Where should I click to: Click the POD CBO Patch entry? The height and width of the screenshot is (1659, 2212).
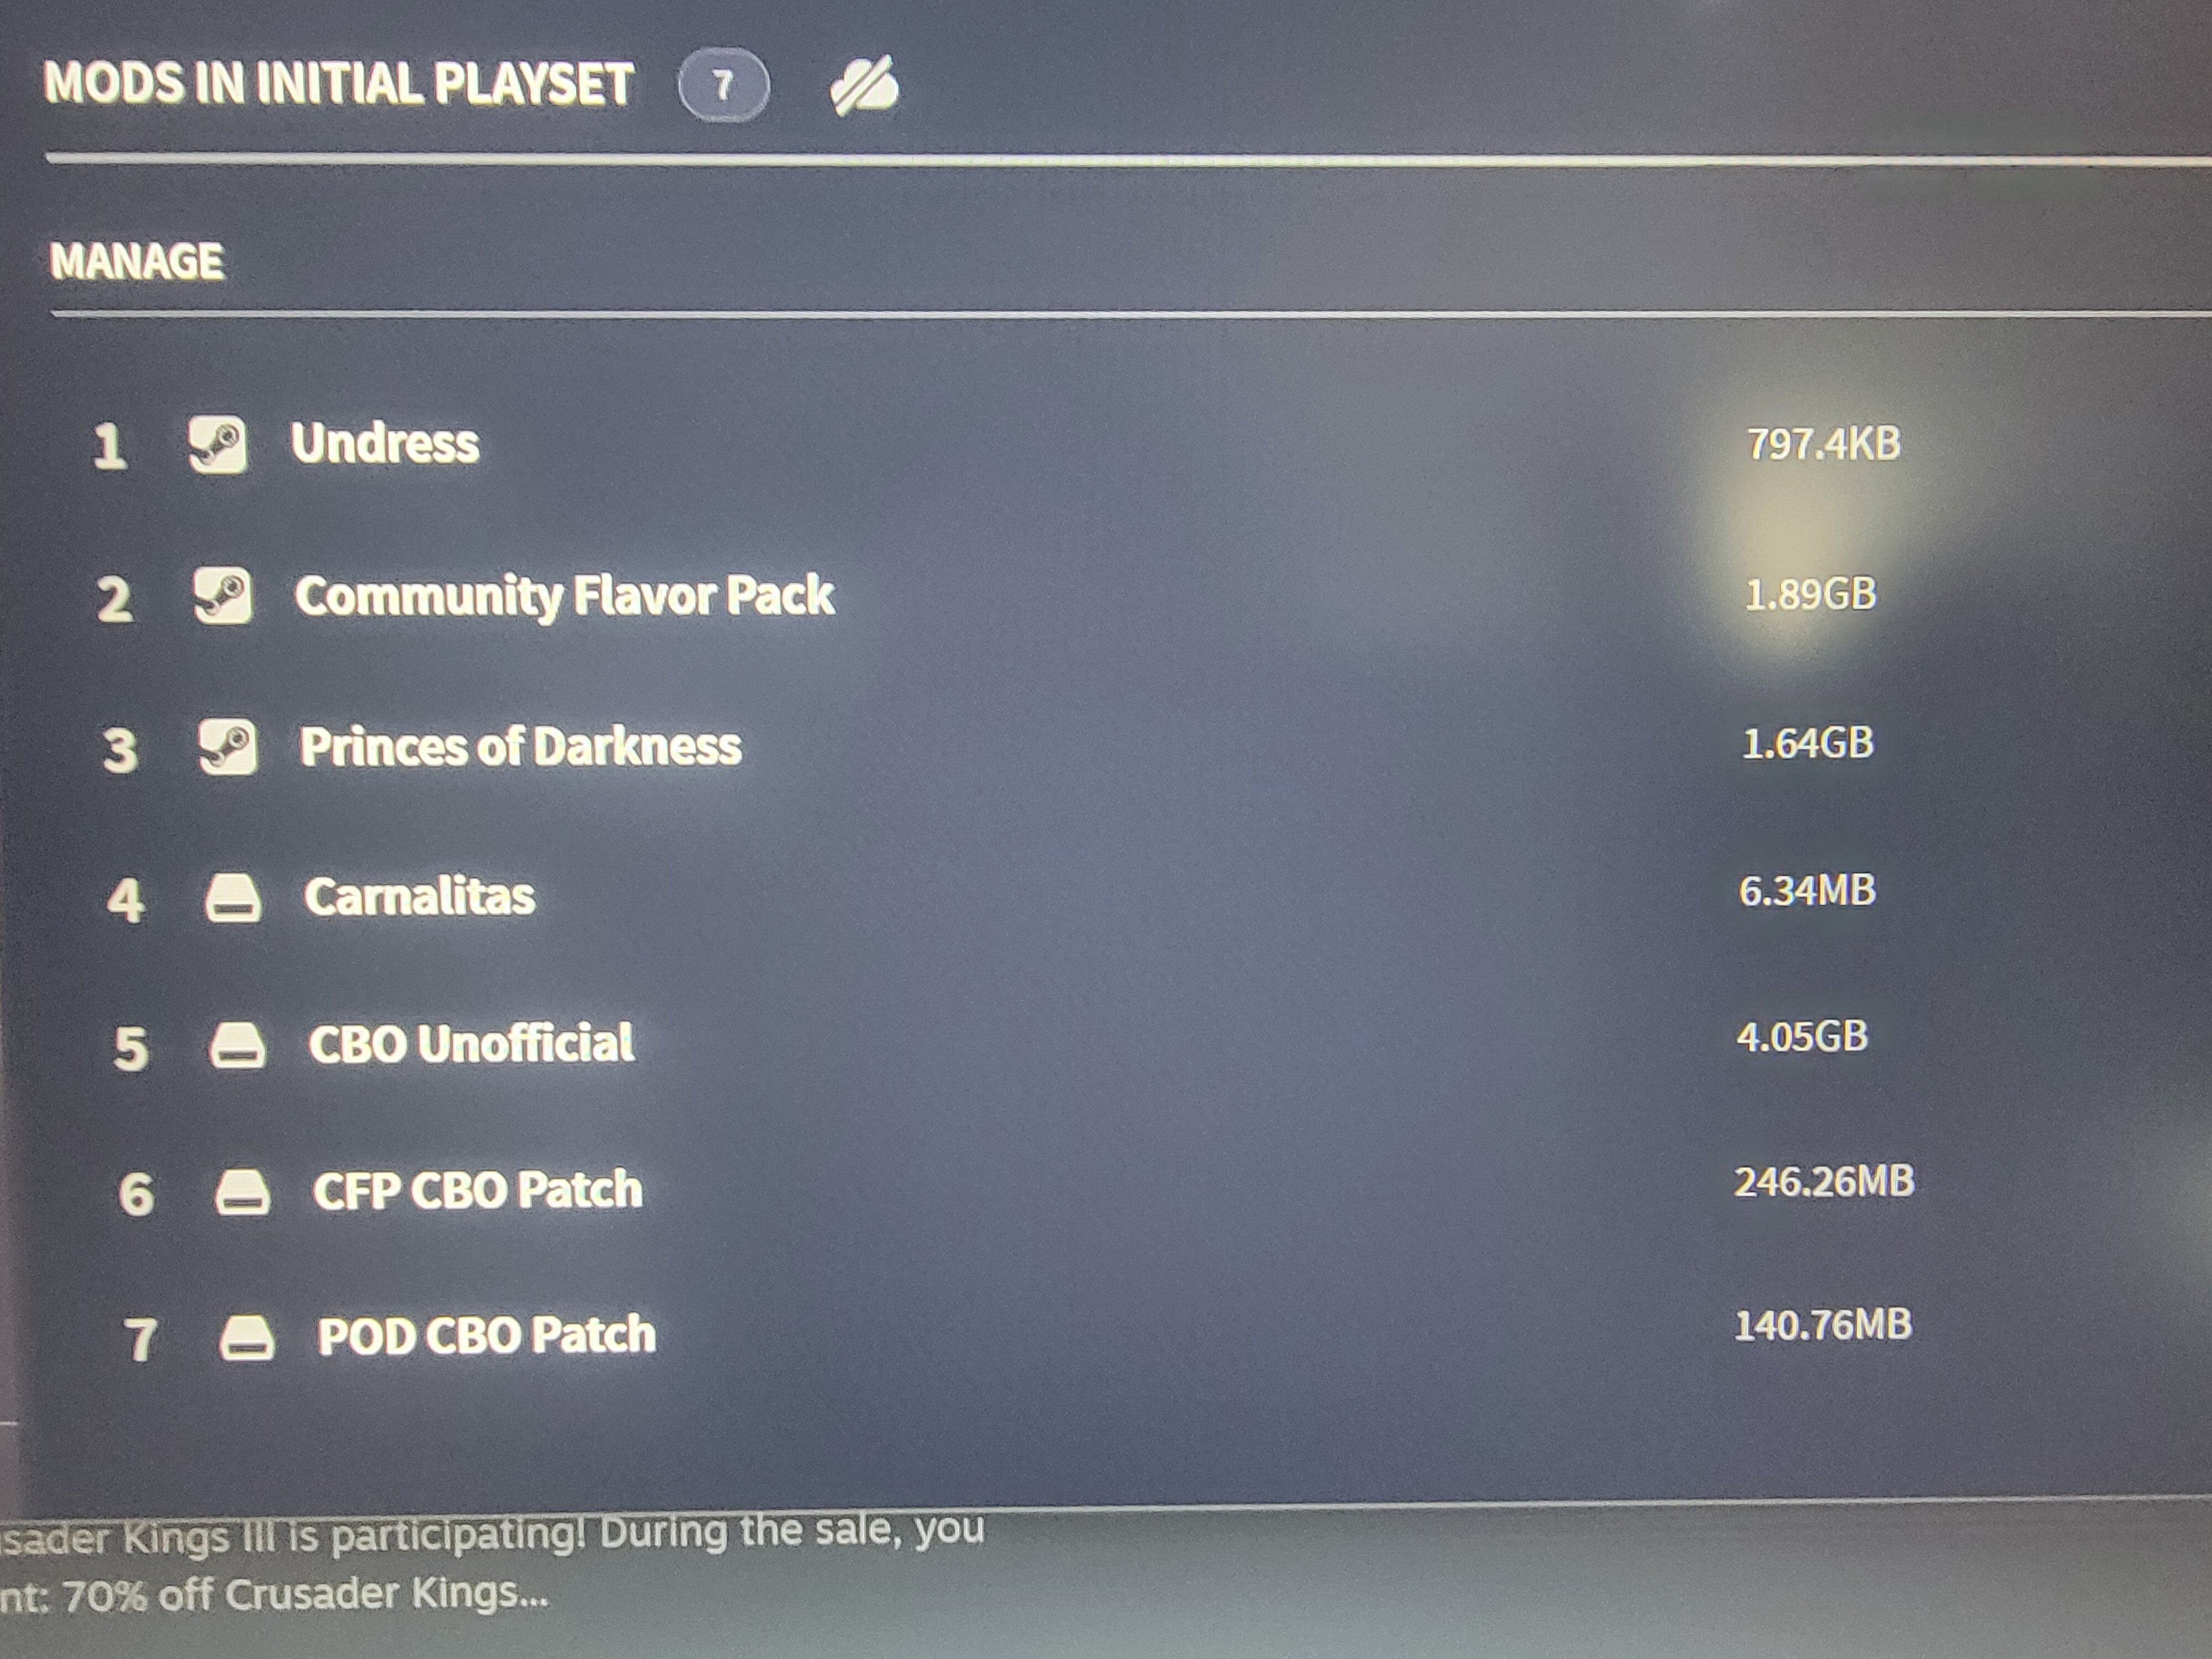coord(487,1335)
